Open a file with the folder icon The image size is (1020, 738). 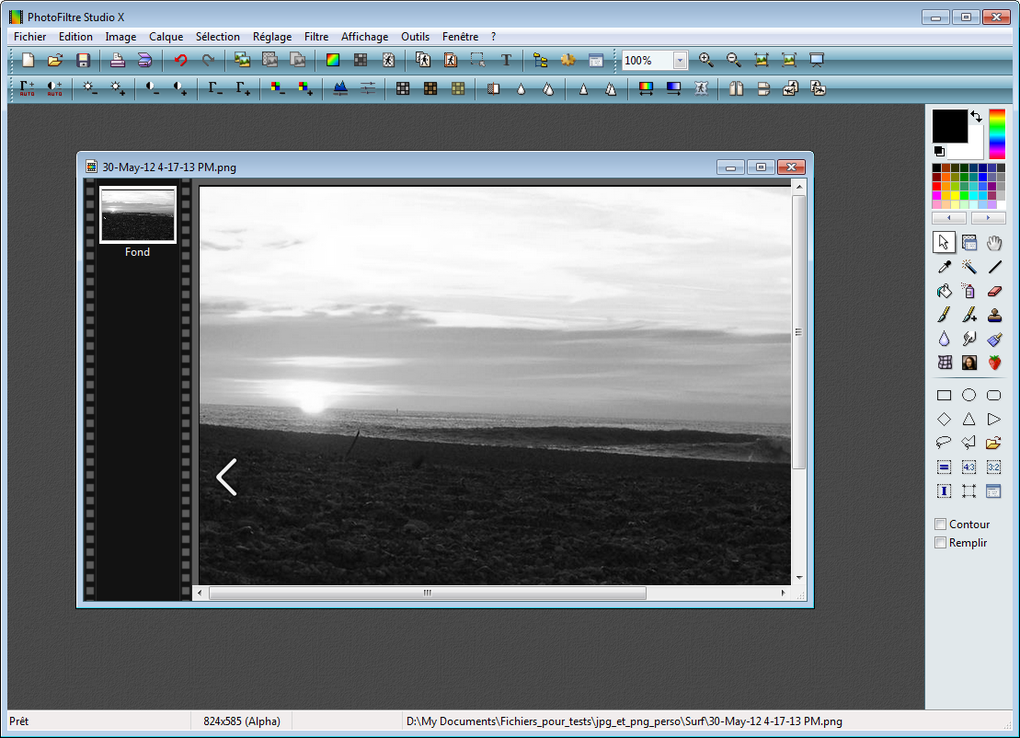55,61
